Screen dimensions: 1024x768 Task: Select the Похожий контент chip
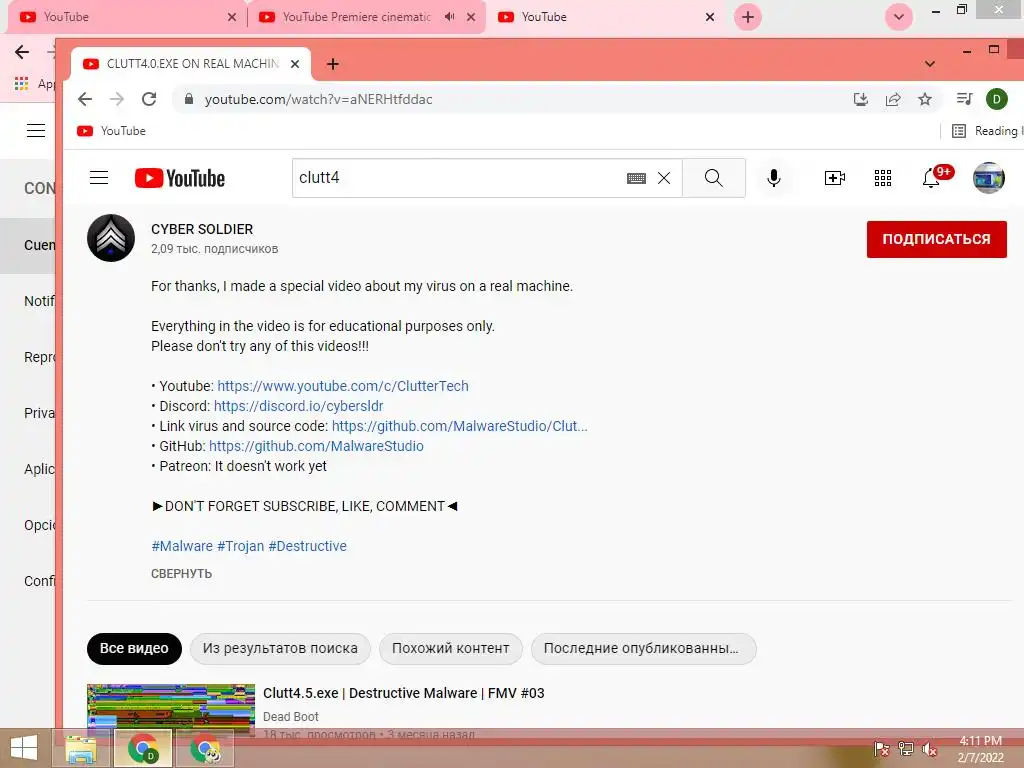click(451, 648)
